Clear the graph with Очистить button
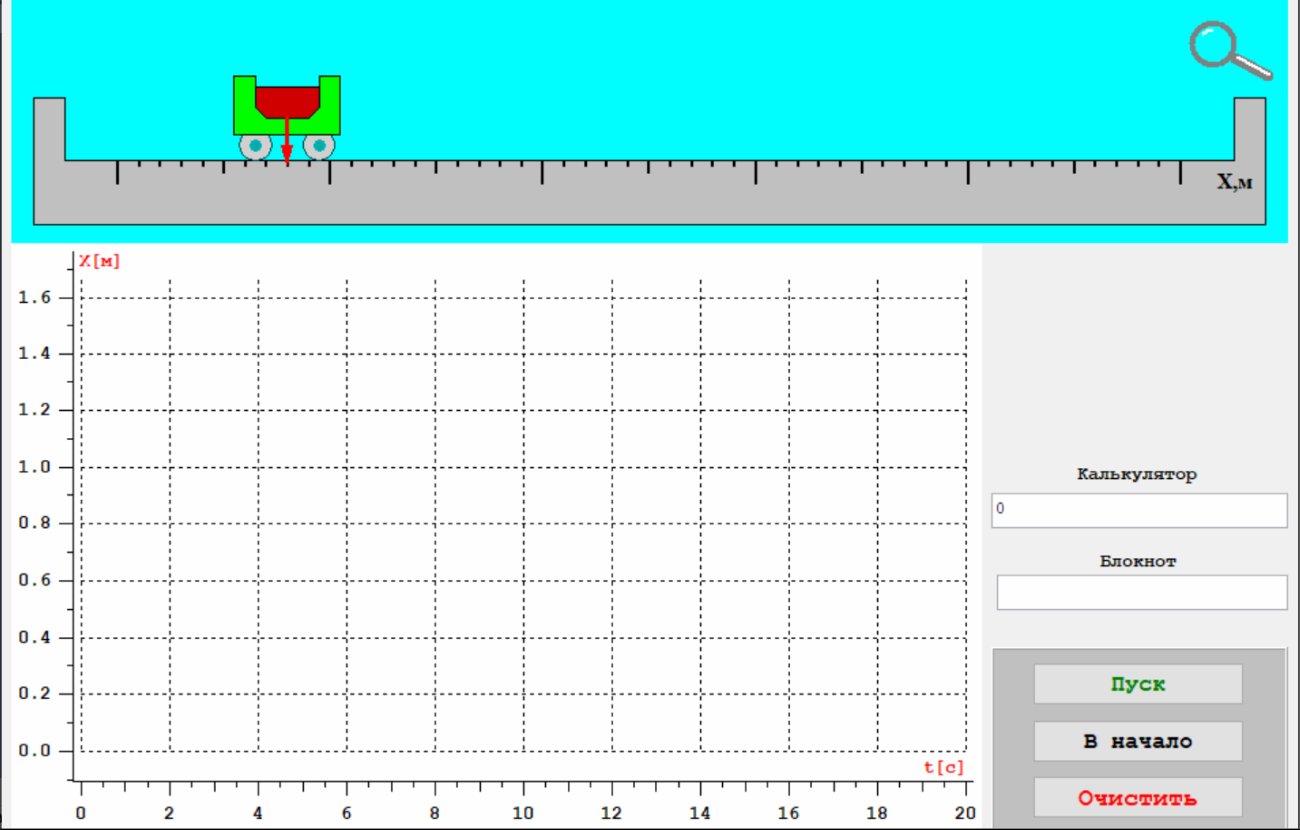The image size is (1300, 830). tap(1138, 798)
